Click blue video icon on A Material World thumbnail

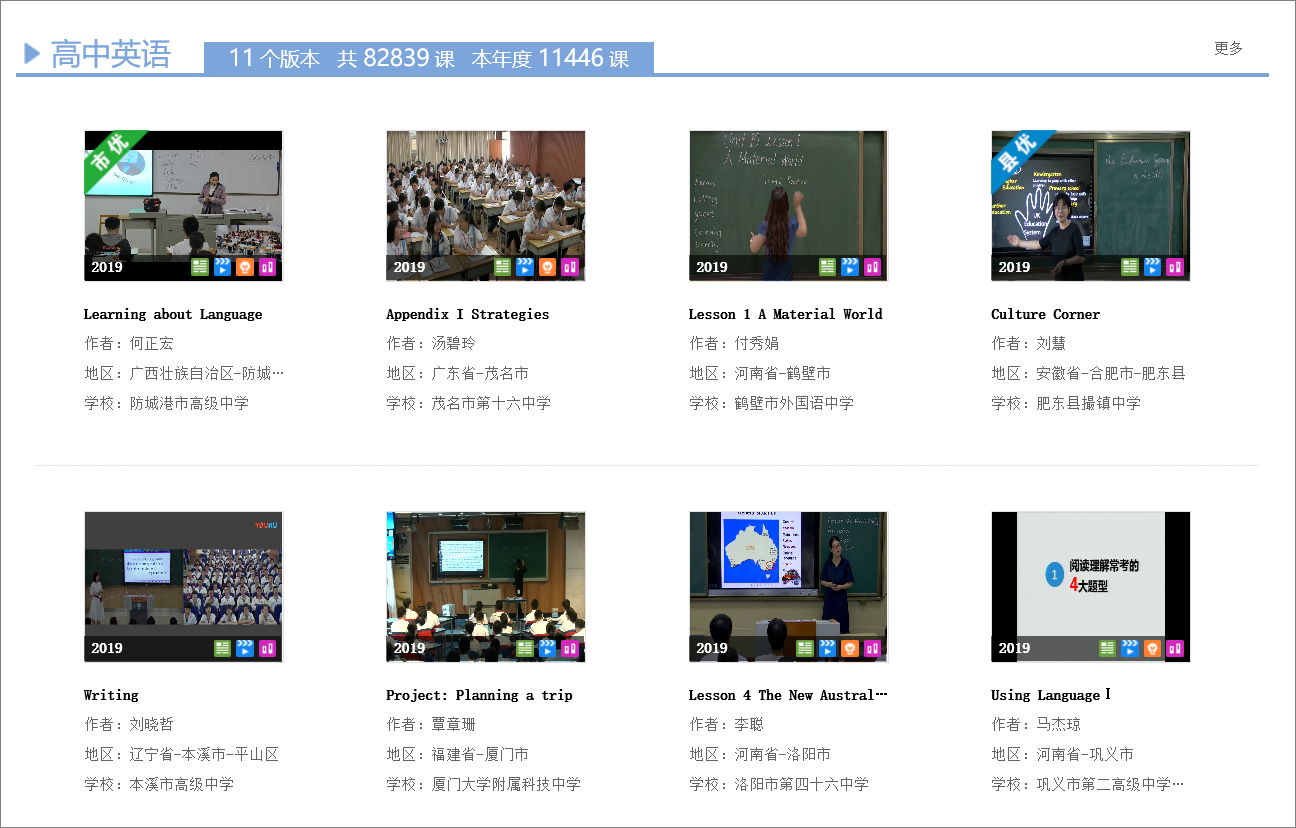(x=850, y=267)
